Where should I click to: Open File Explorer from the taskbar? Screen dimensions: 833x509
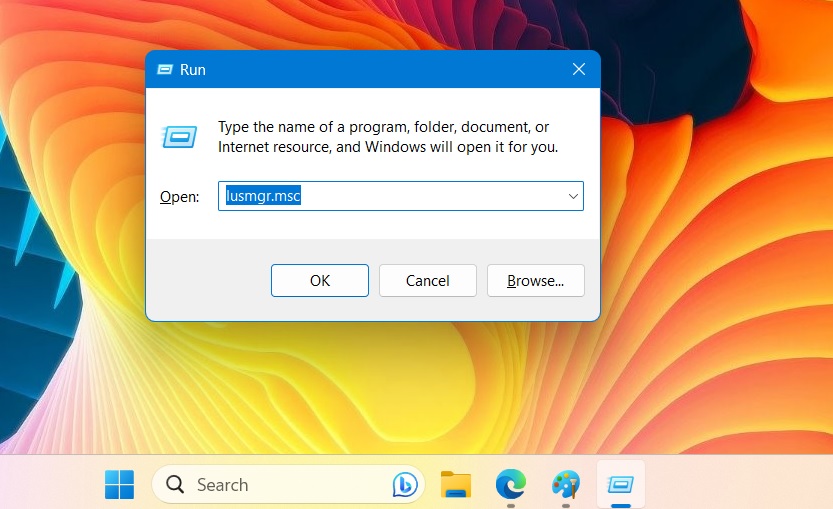(x=456, y=485)
